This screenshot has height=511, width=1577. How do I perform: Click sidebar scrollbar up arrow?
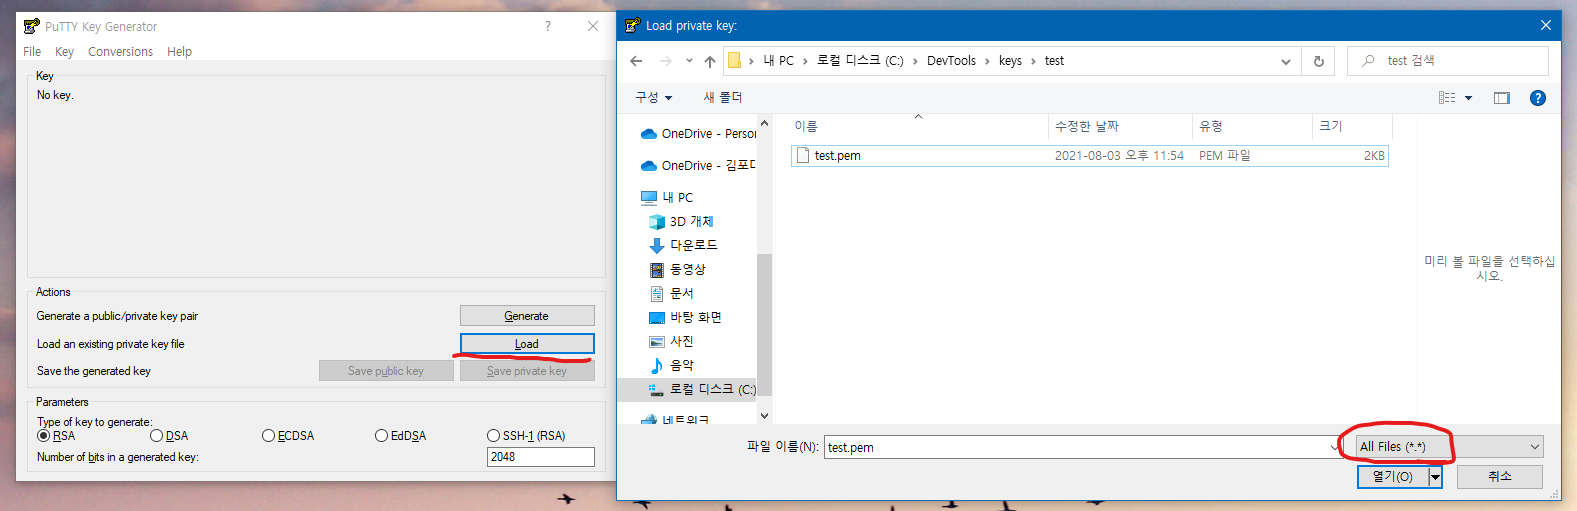tap(765, 123)
